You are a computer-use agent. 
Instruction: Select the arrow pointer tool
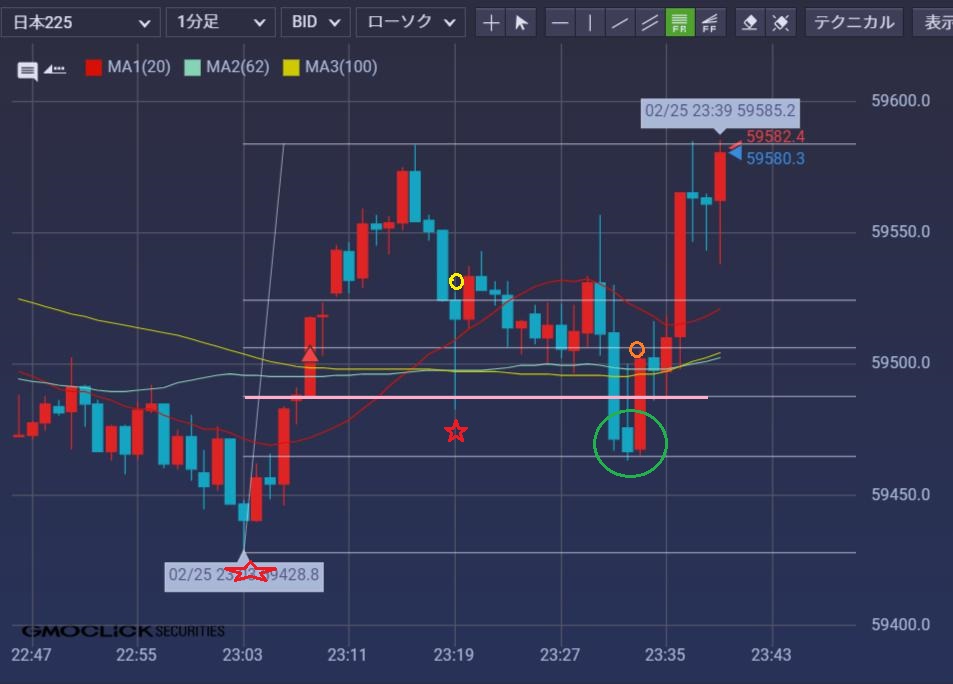click(521, 22)
